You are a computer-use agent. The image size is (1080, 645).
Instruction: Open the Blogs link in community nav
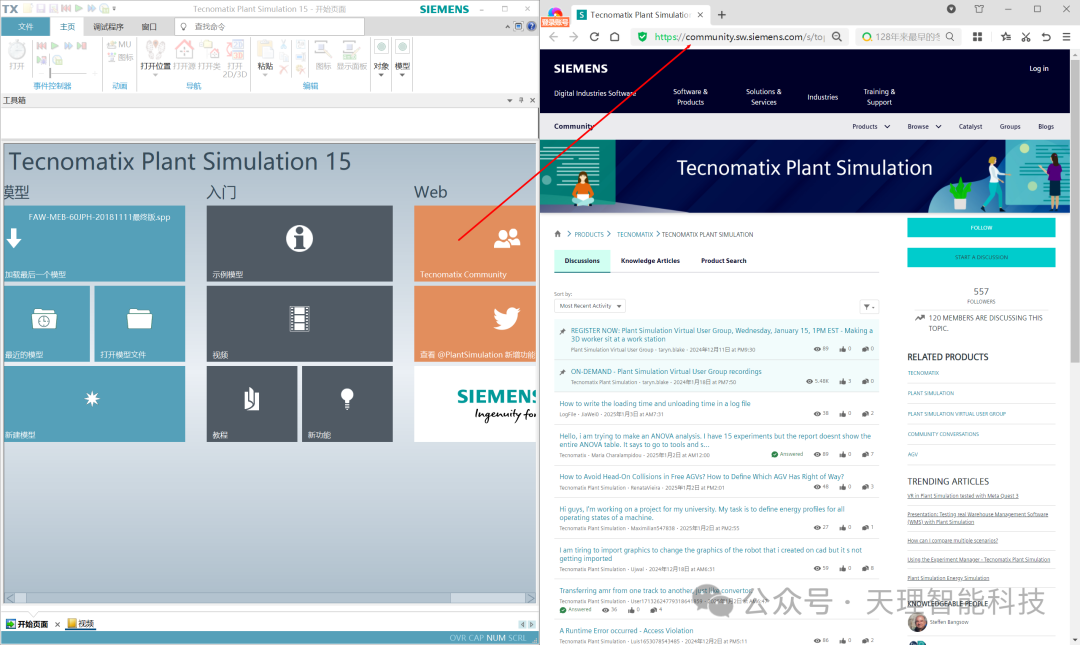1046,127
